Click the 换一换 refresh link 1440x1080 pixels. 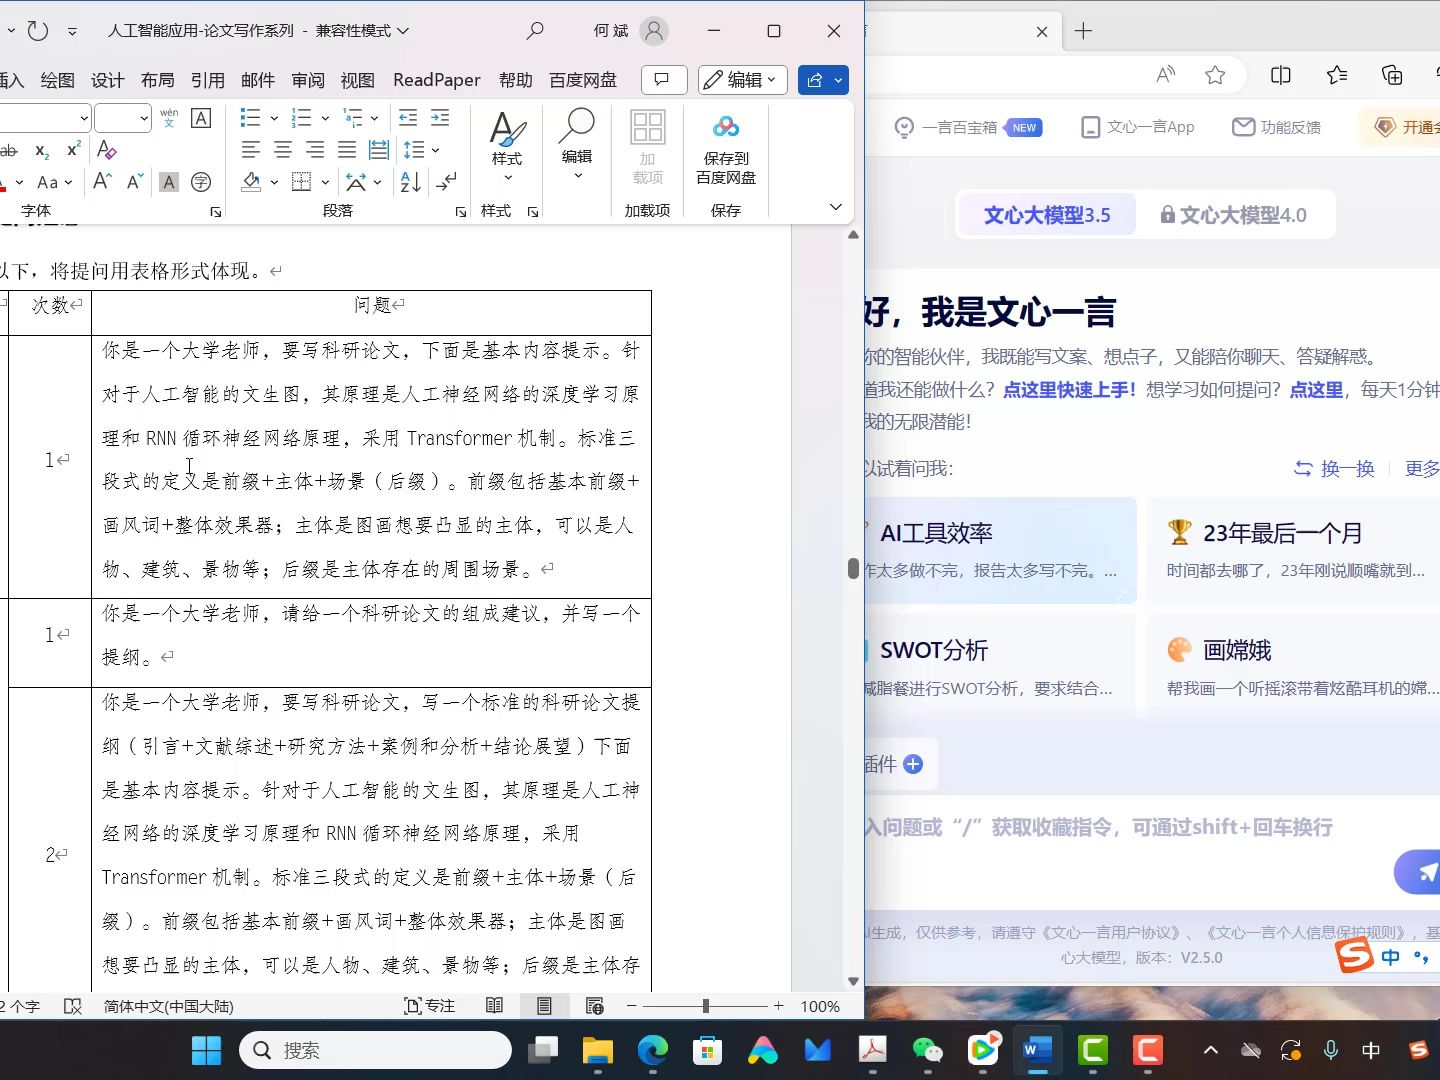(x=1334, y=469)
